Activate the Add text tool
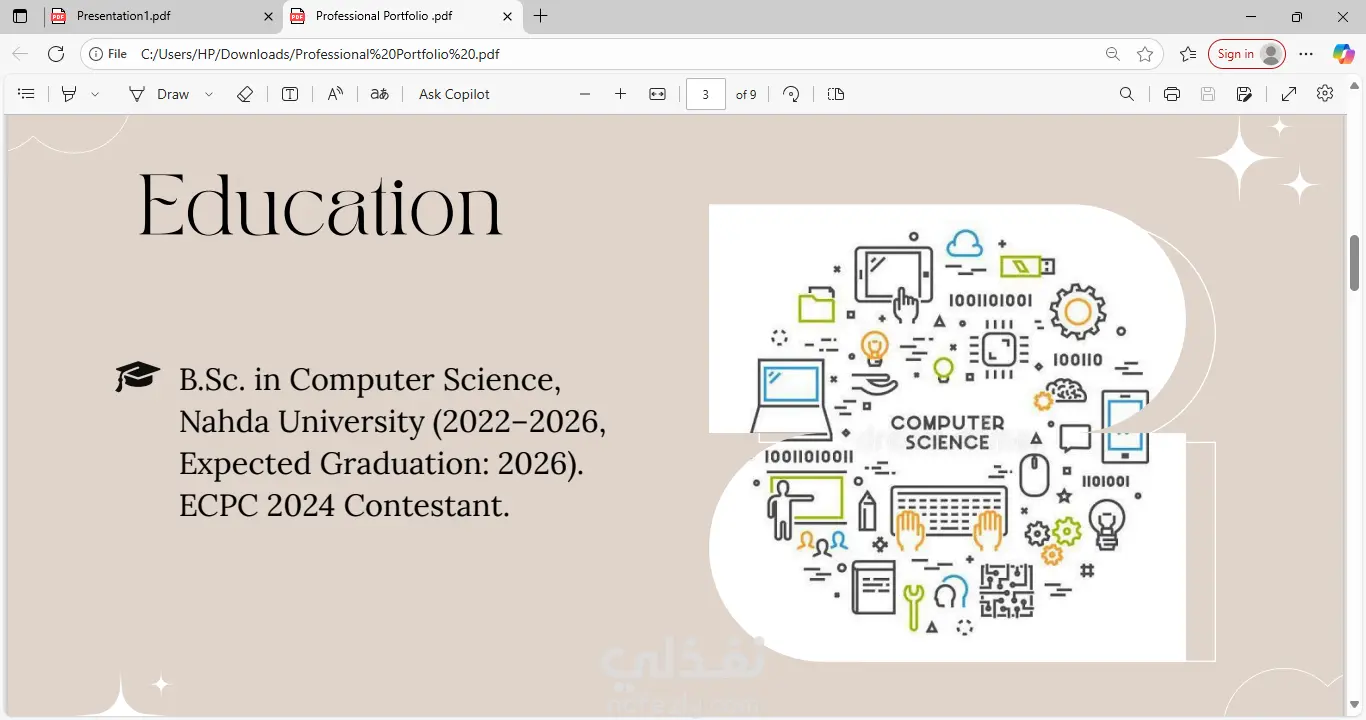This screenshot has height=720, width=1366. click(x=290, y=94)
